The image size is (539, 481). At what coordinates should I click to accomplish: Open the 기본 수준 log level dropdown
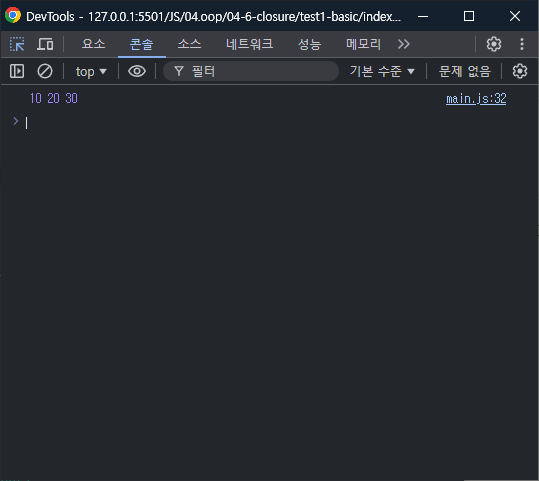point(382,72)
